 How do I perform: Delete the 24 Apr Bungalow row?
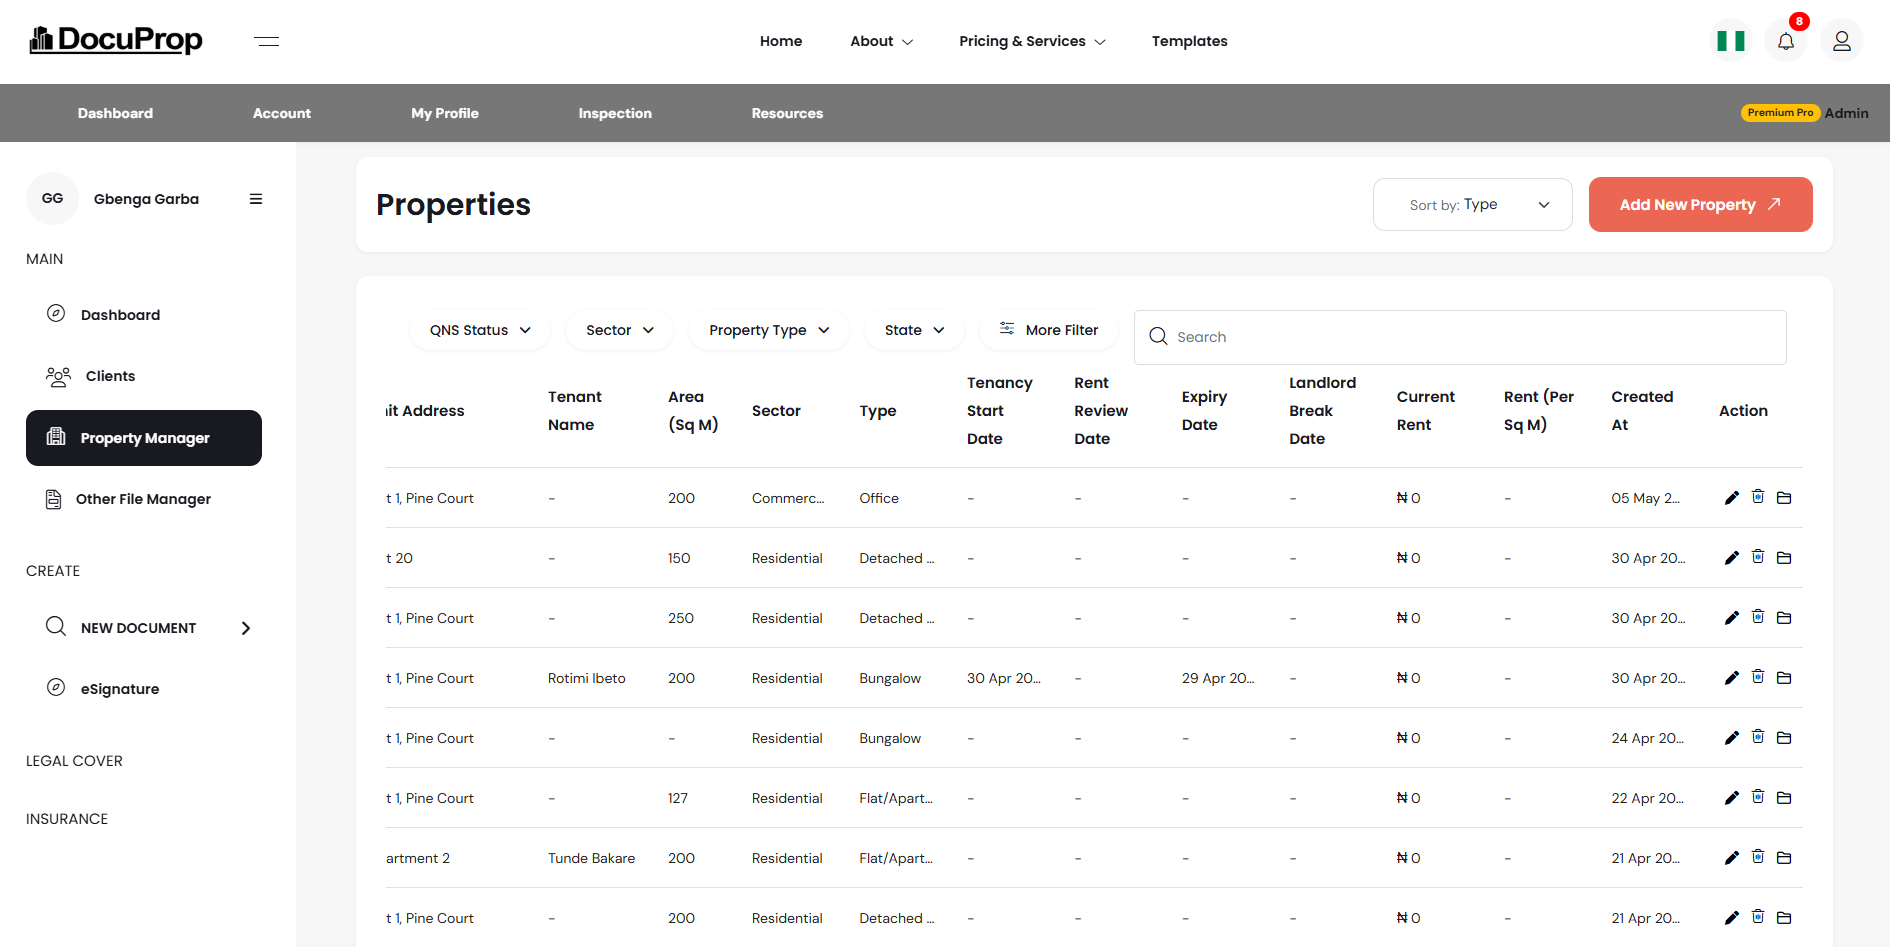click(x=1758, y=737)
